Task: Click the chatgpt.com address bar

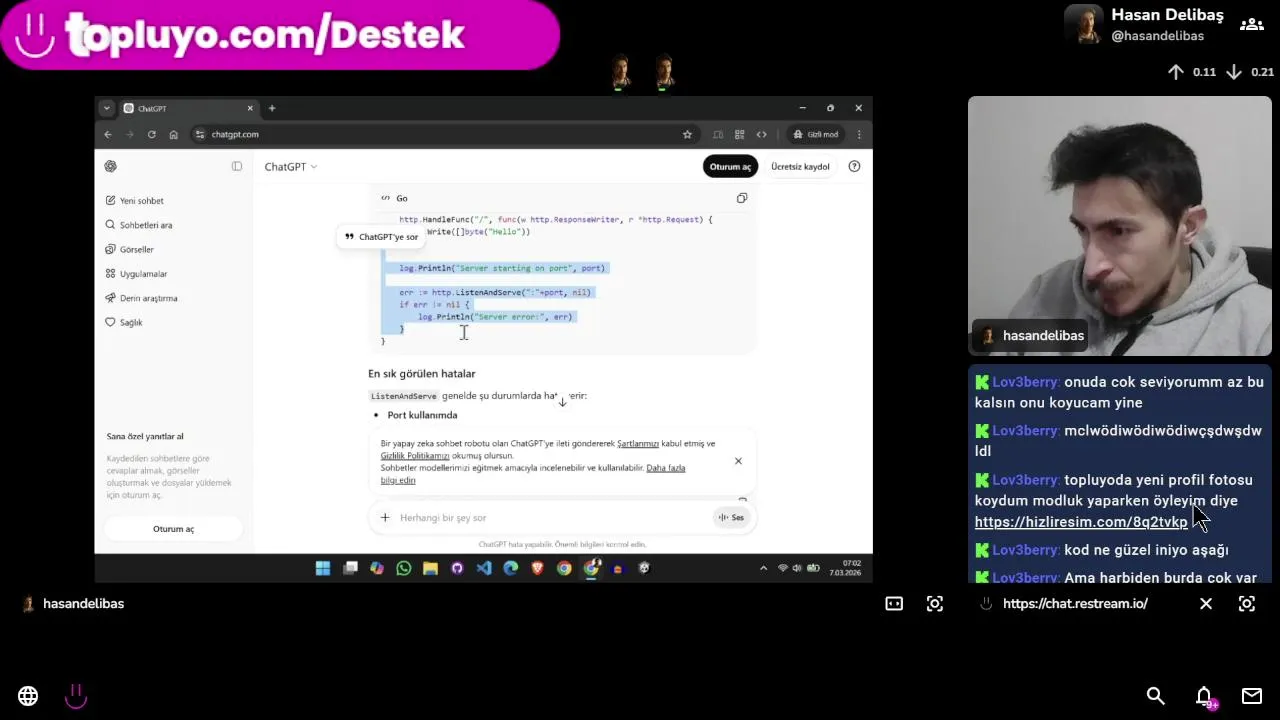Action: point(440,134)
